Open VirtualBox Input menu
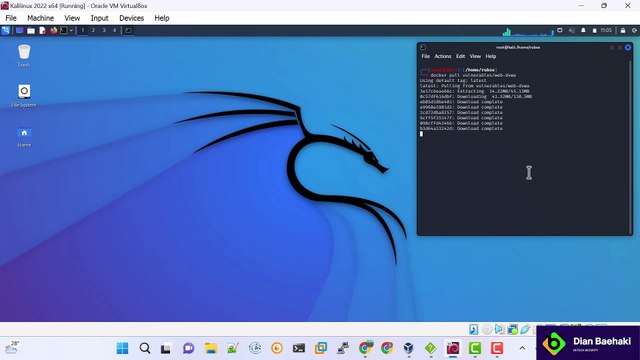 100,18
